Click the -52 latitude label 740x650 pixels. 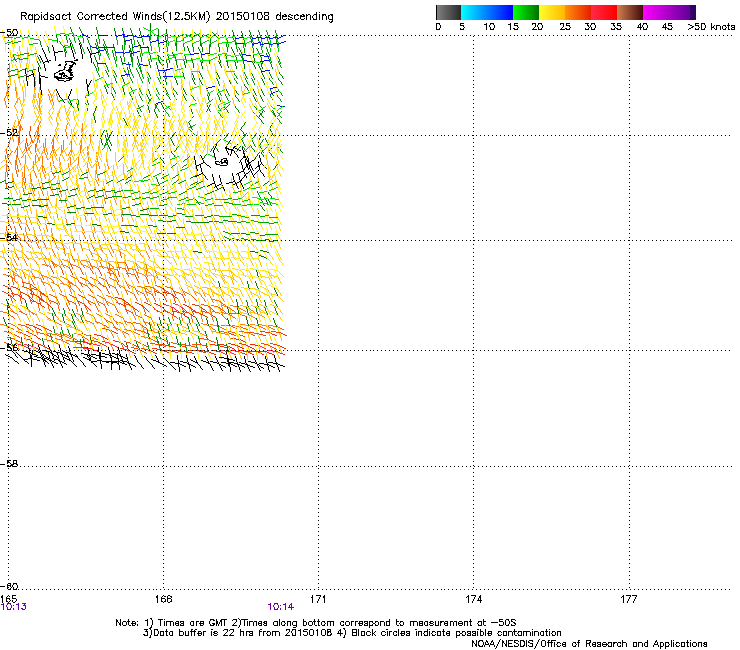click(x=10, y=133)
